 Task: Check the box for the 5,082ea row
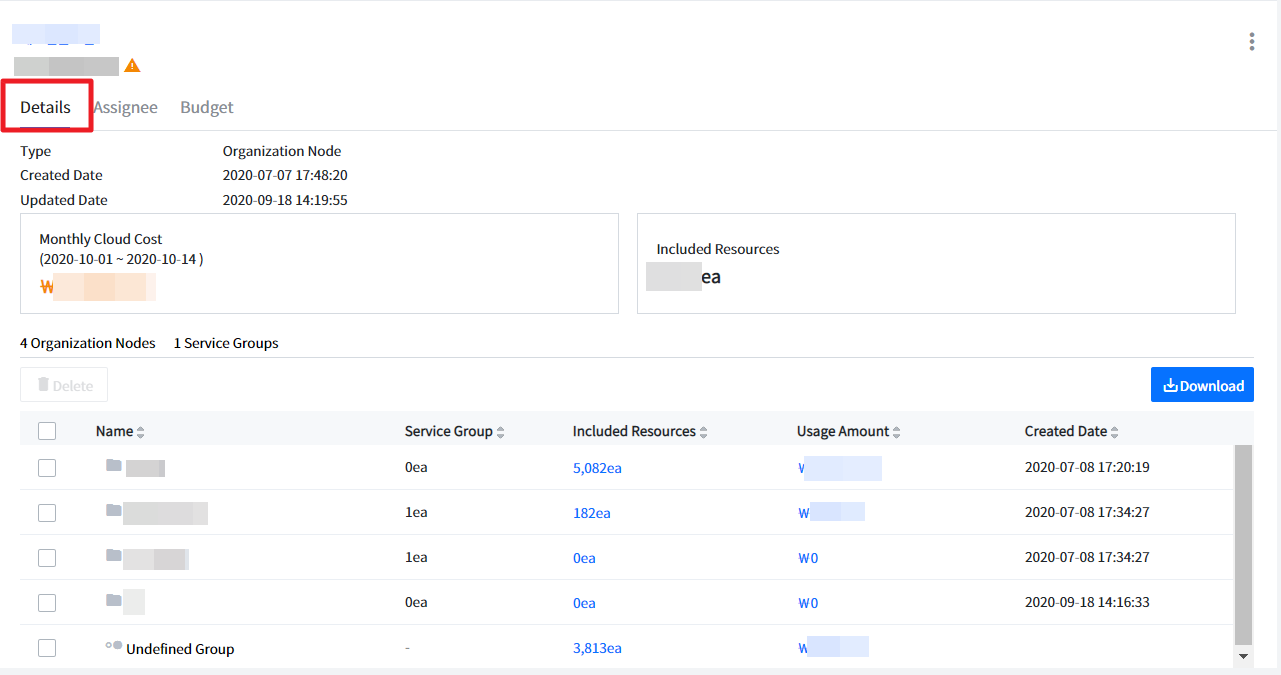click(47, 468)
